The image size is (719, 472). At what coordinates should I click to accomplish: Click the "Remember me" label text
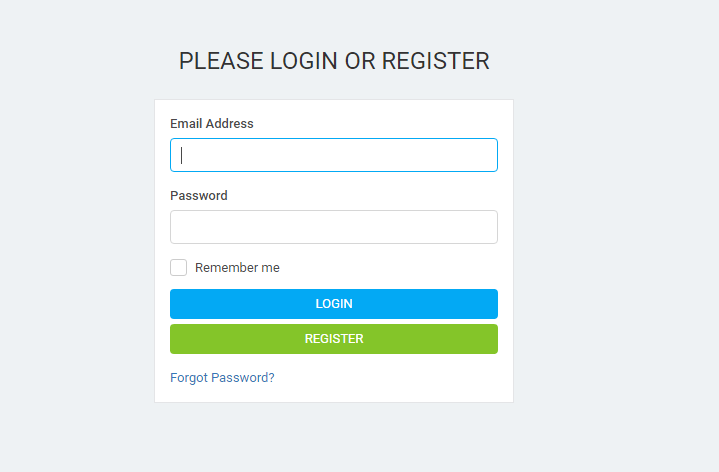click(237, 267)
